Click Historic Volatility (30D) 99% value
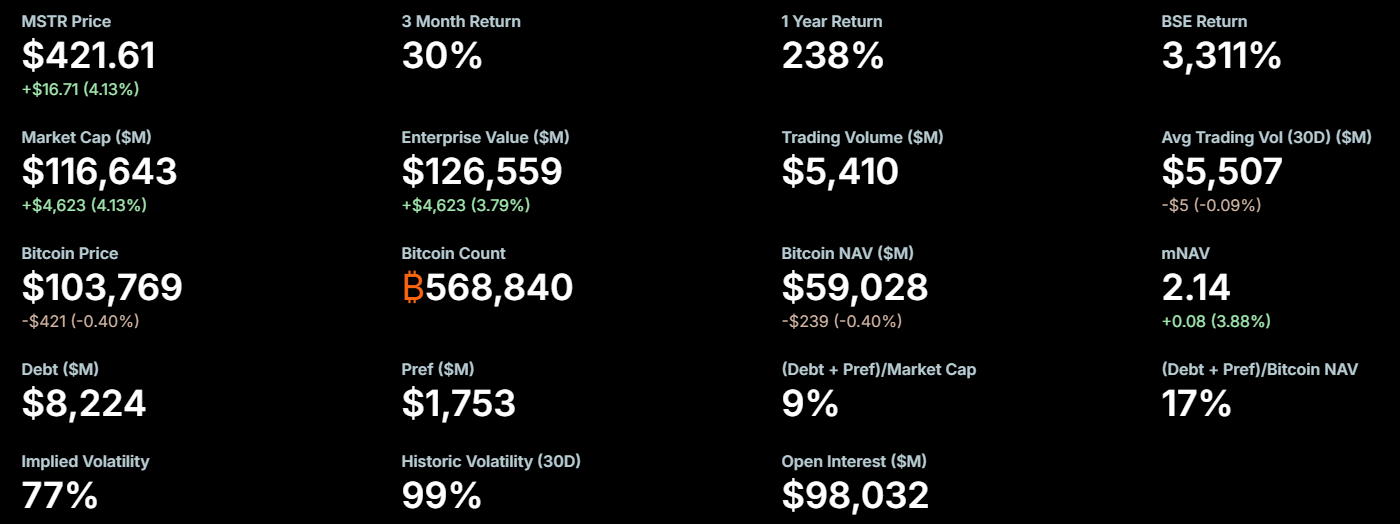Screen dimensions: 1400x524 point(442,496)
